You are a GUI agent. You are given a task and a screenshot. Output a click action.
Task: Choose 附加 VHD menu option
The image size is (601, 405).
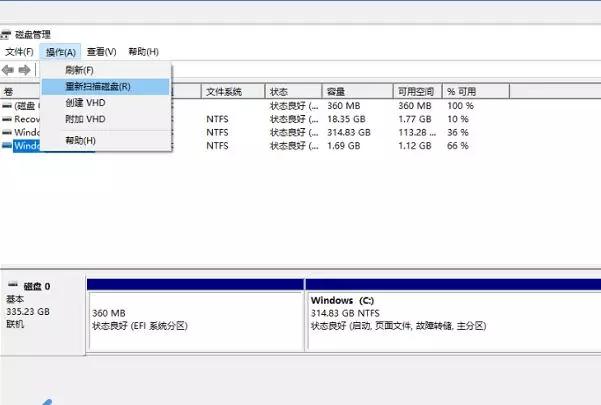[x=85, y=119]
